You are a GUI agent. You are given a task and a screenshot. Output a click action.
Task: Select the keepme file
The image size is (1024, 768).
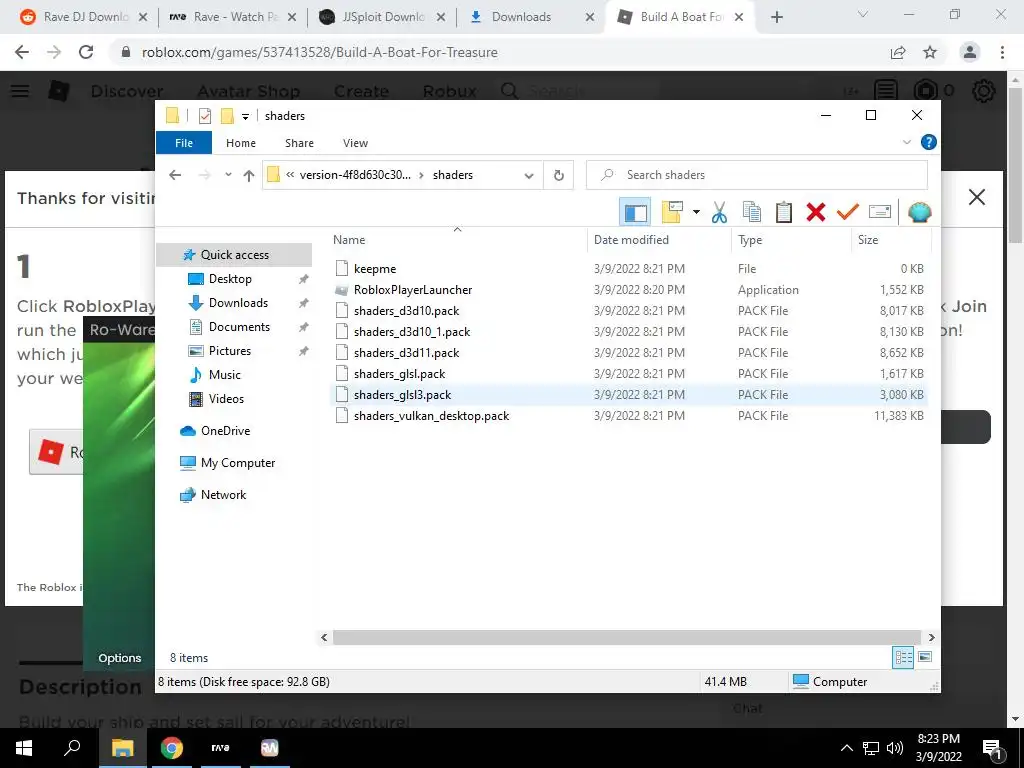(375, 268)
